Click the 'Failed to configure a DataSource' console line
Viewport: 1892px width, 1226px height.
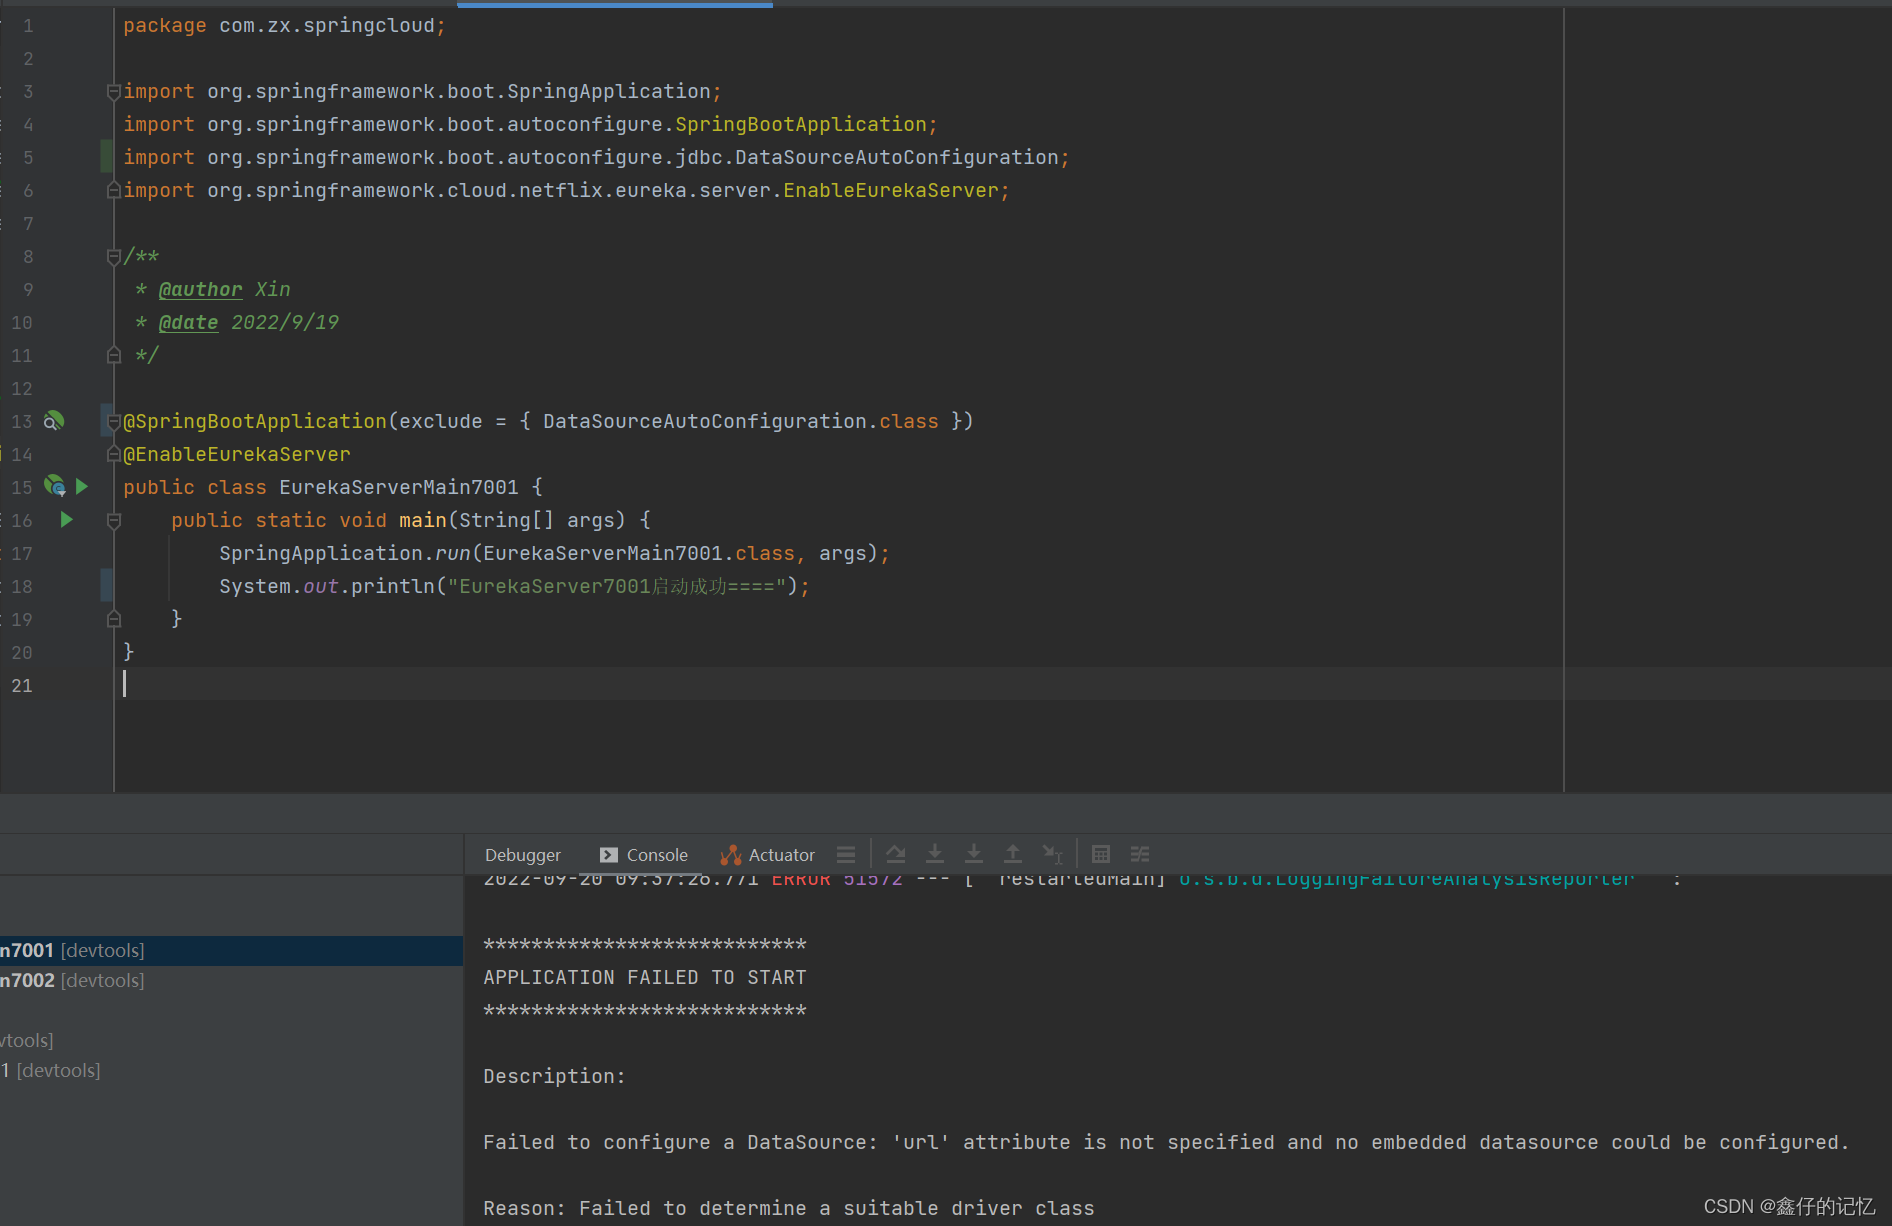click(1166, 1142)
